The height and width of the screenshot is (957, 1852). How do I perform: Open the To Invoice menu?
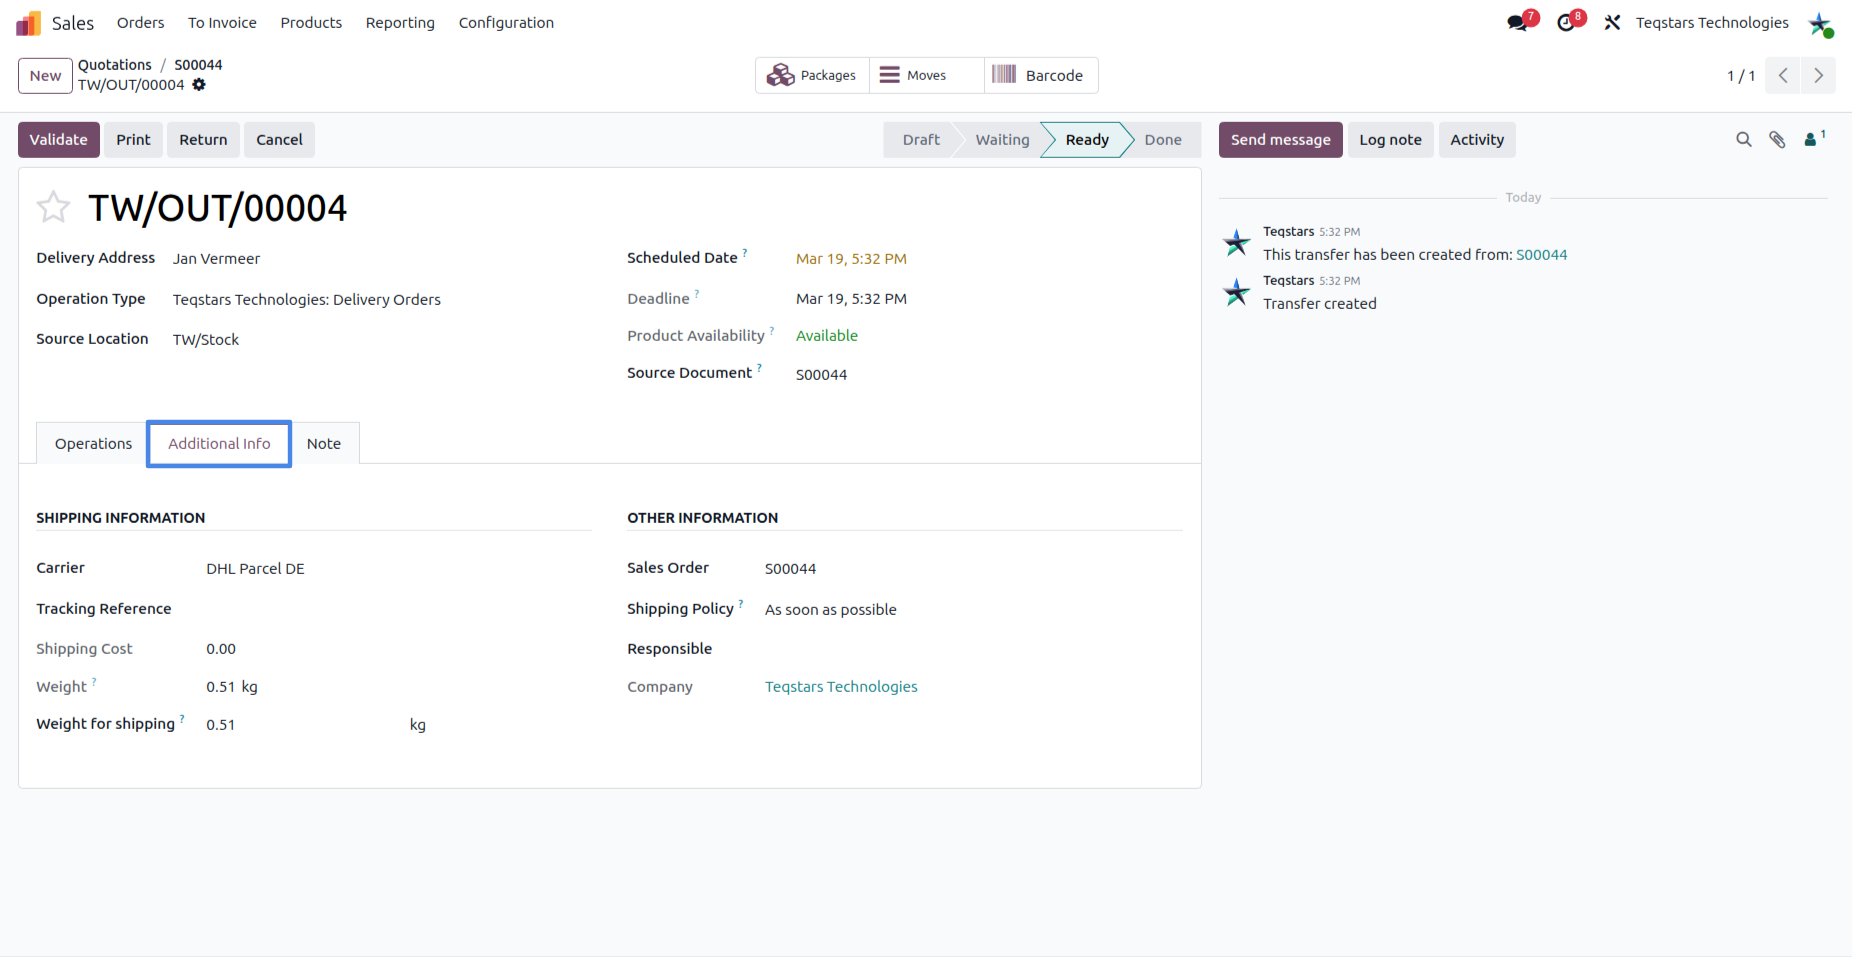click(x=222, y=23)
